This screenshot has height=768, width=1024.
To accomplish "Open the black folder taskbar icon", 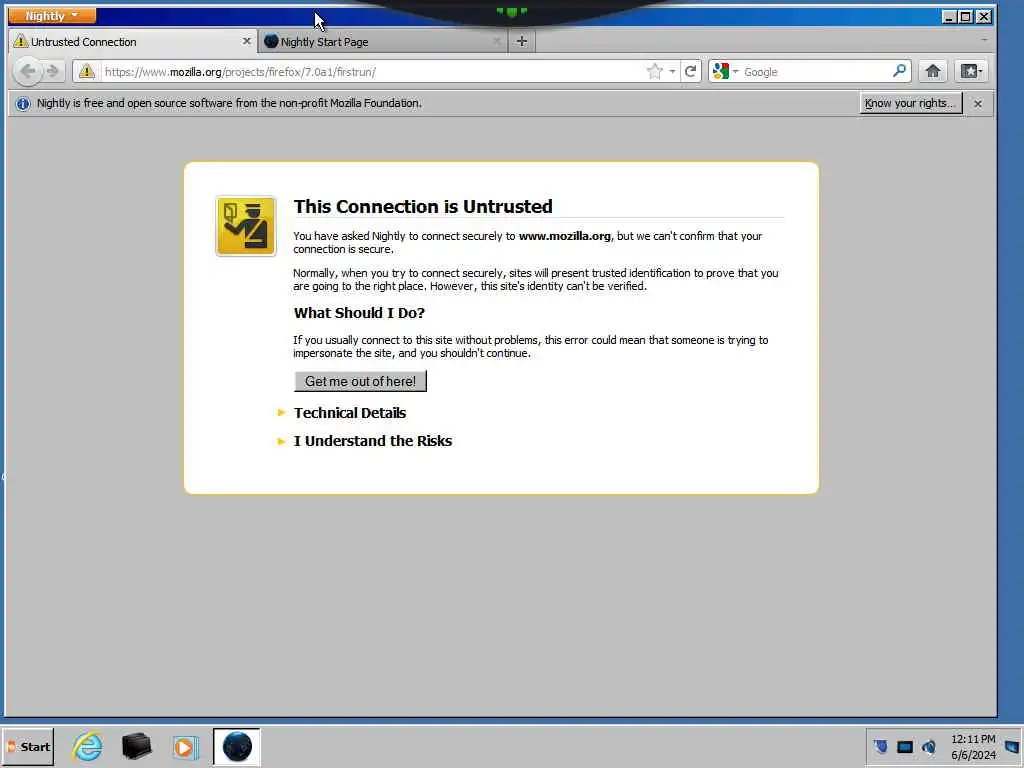I will point(136,746).
